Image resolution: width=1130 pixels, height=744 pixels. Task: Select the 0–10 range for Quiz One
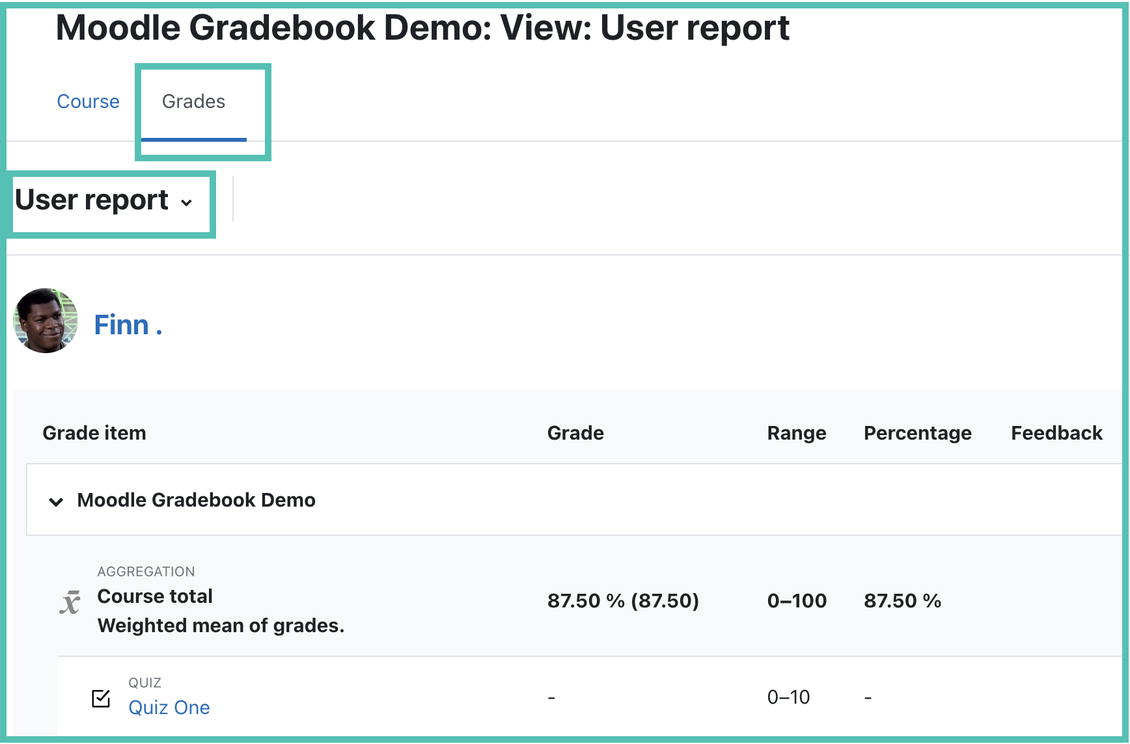coord(788,698)
